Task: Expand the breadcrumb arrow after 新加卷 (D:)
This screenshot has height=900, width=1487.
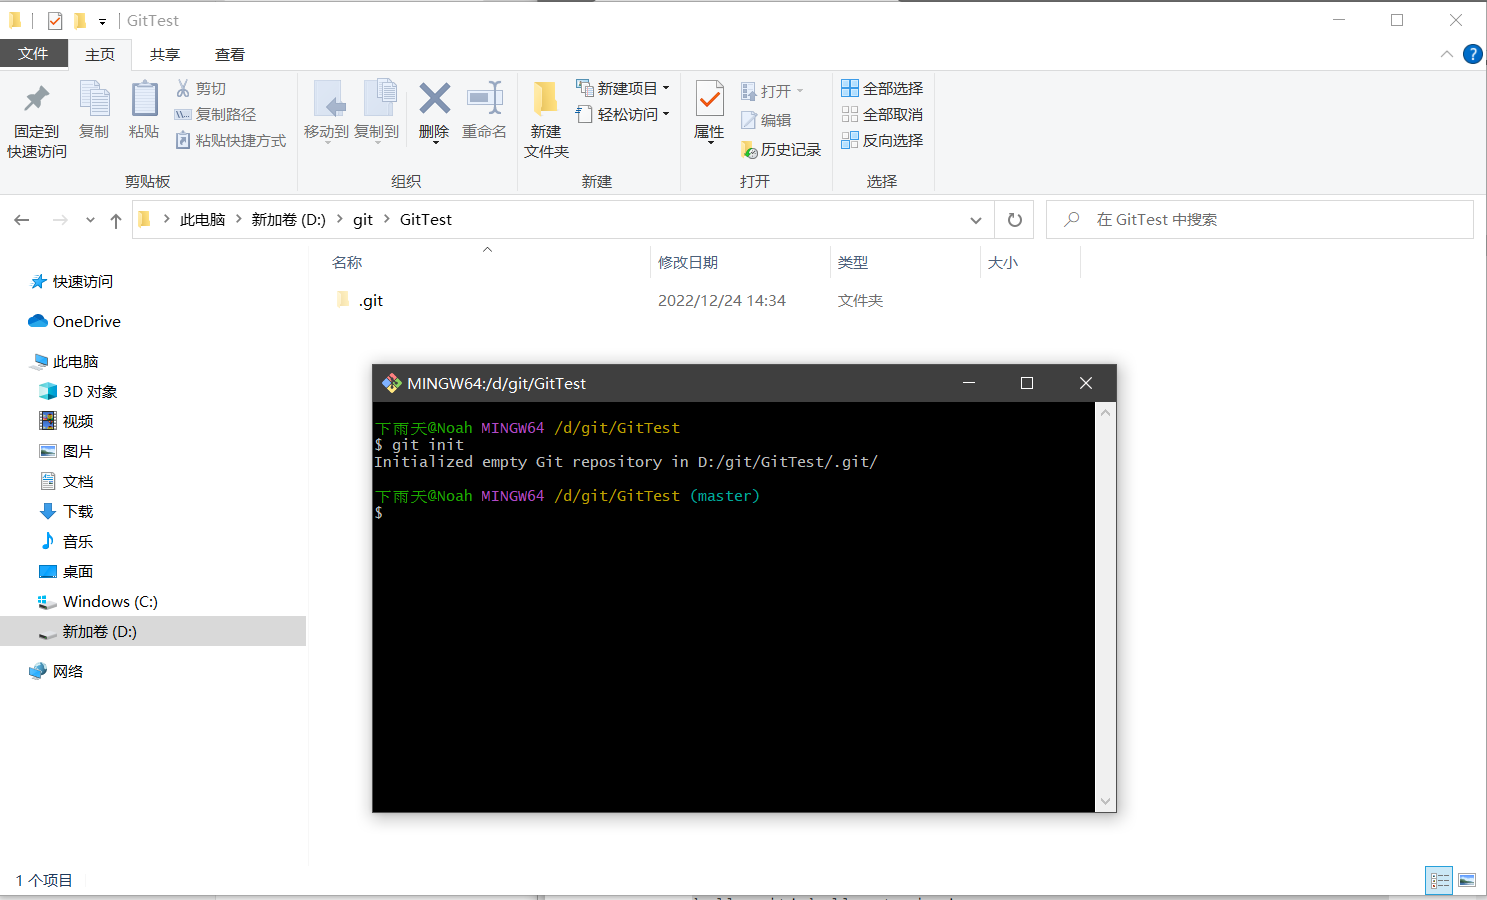Action: pyautogui.click(x=340, y=219)
